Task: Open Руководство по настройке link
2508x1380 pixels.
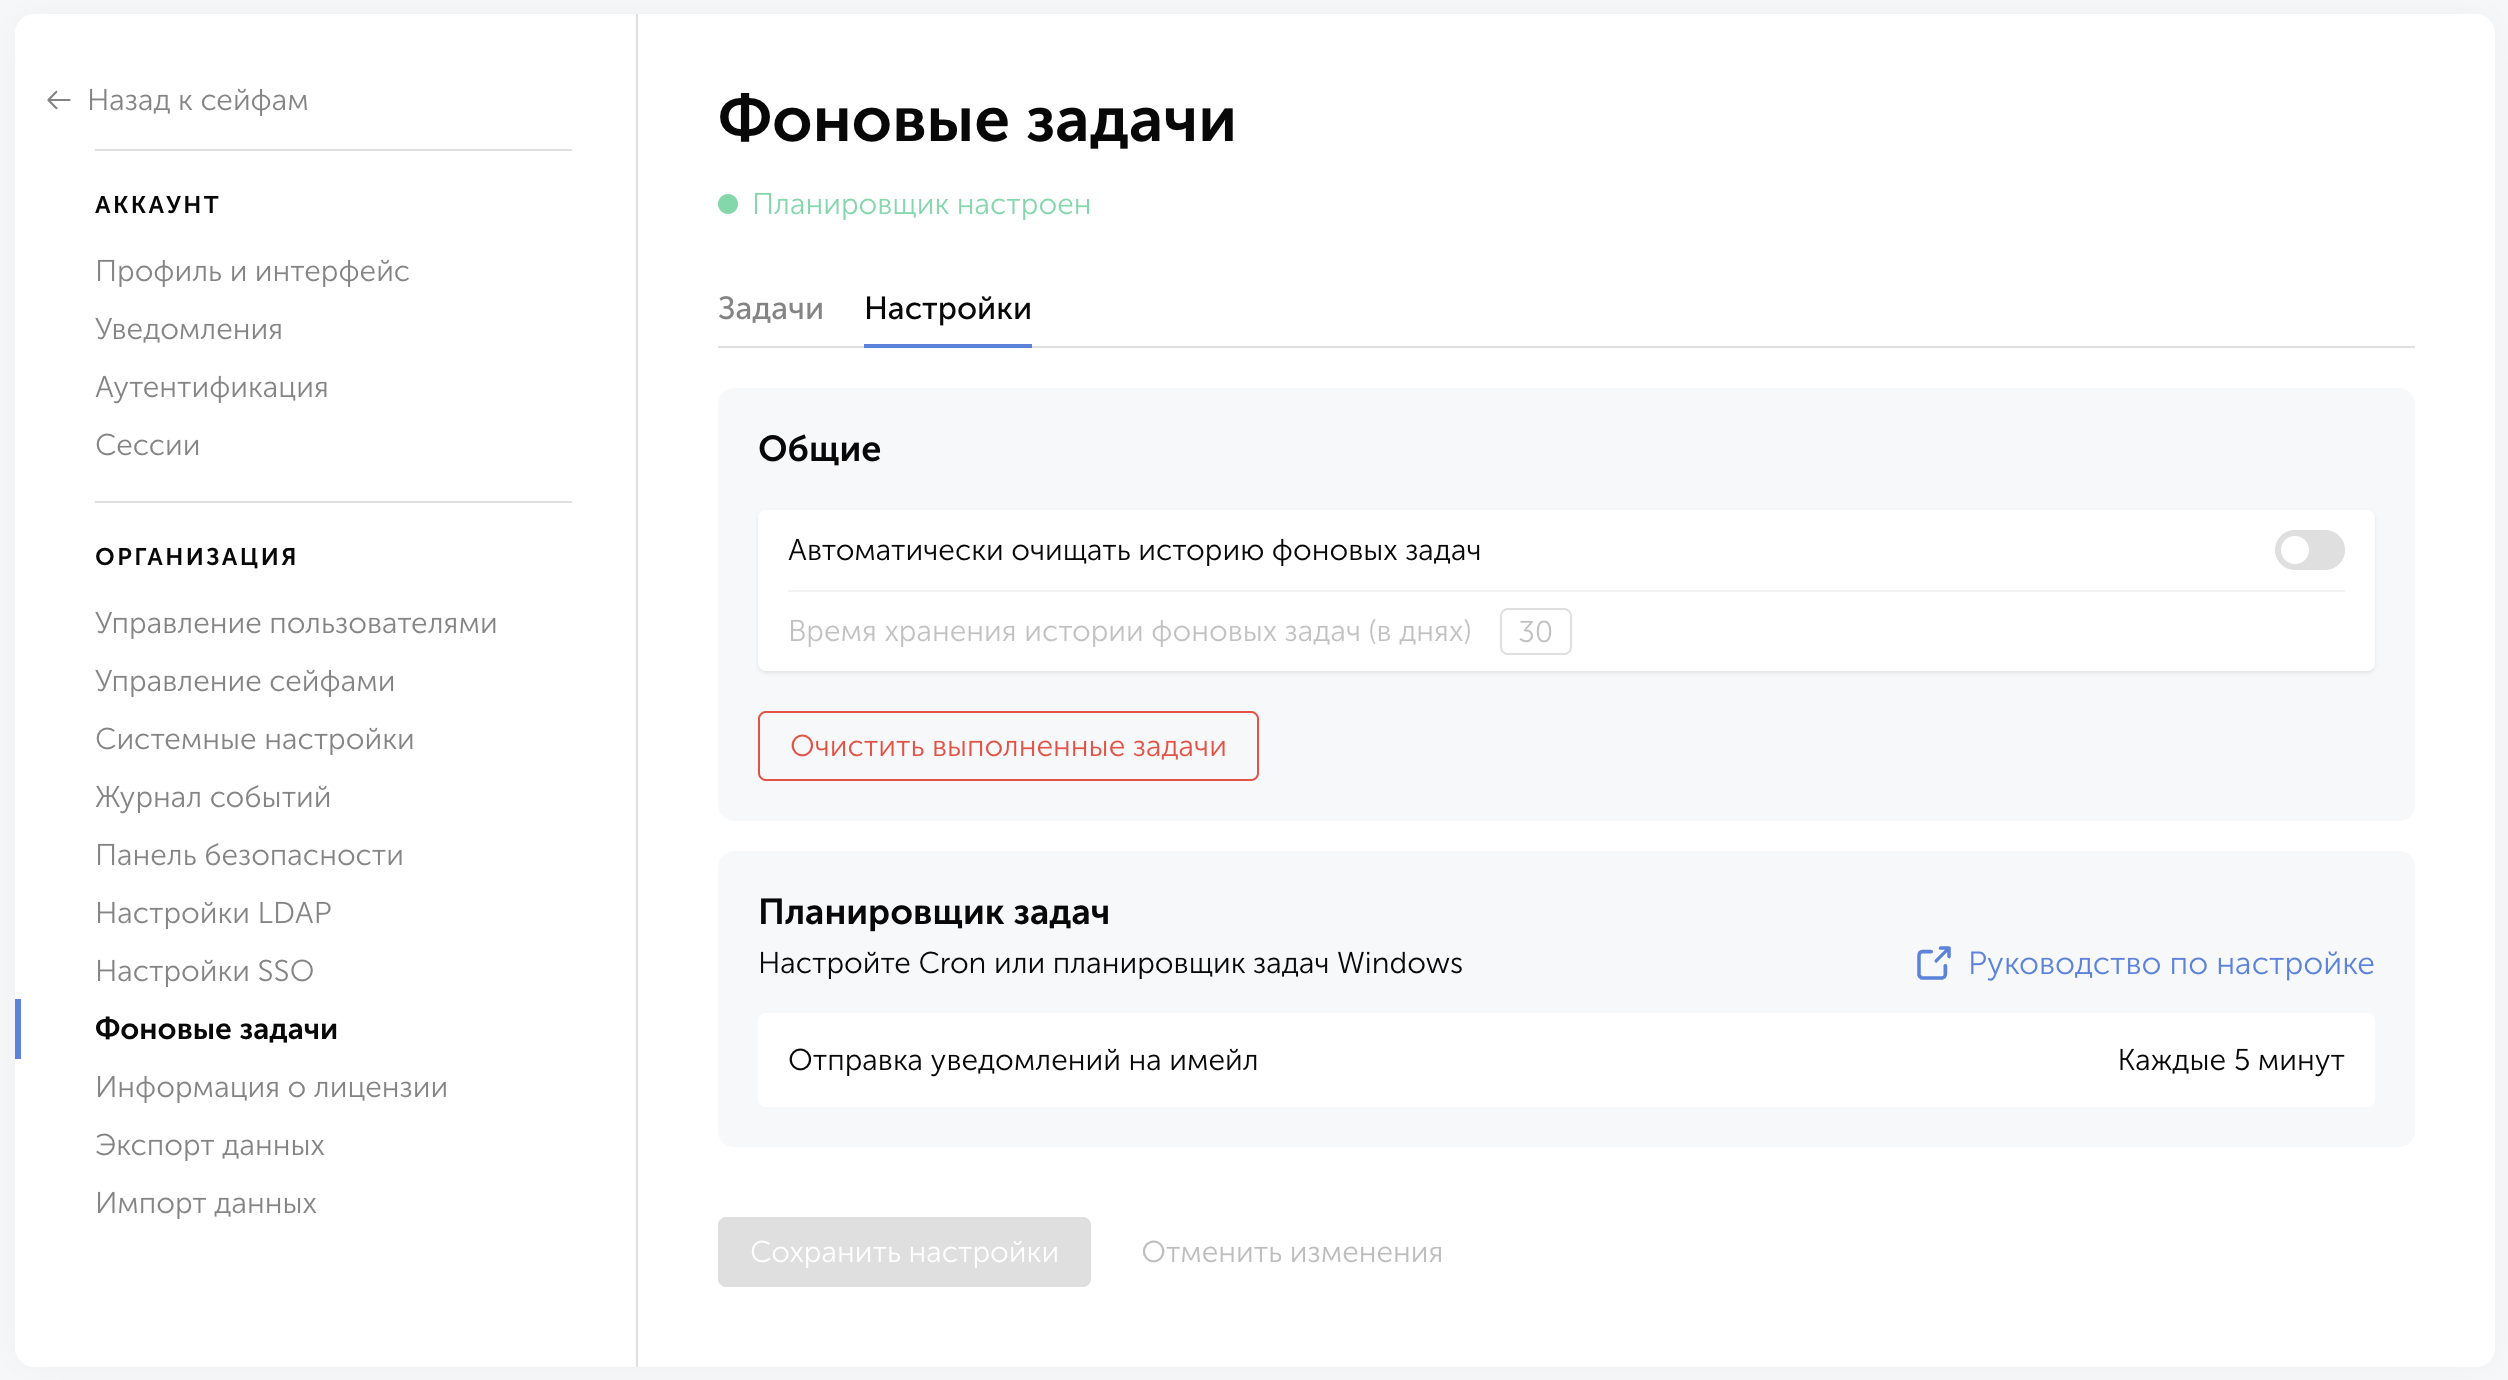Action: pos(2171,963)
